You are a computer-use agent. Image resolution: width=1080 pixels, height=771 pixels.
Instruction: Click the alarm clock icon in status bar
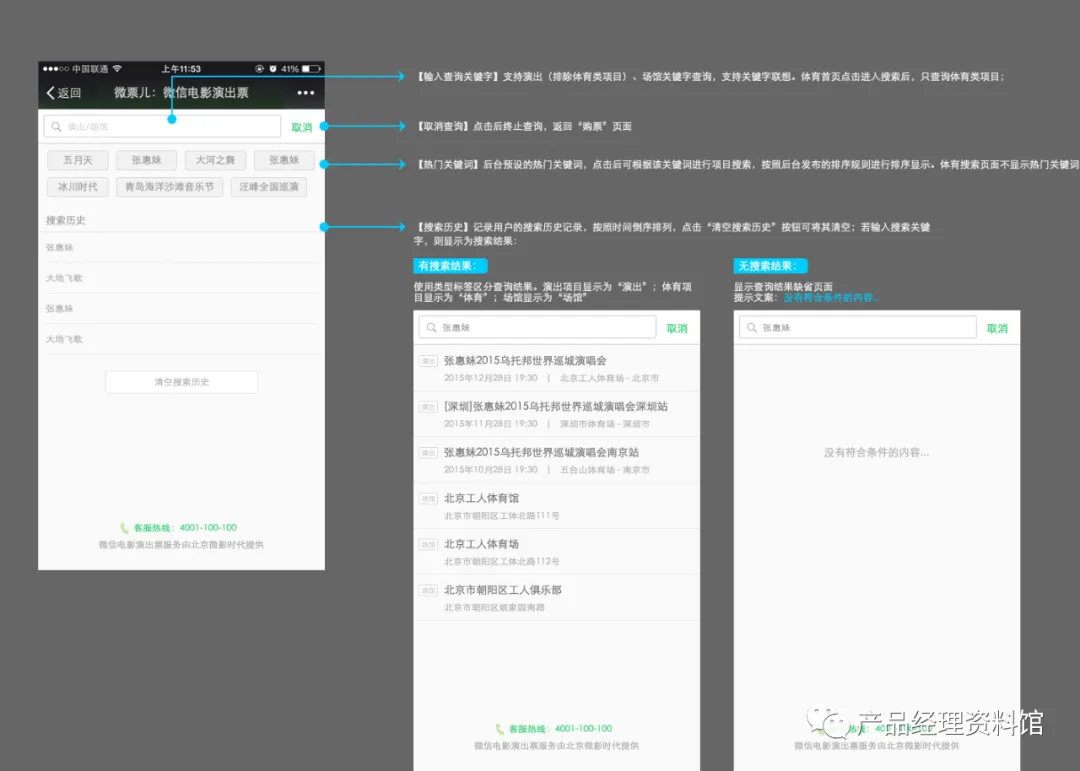(x=273, y=69)
